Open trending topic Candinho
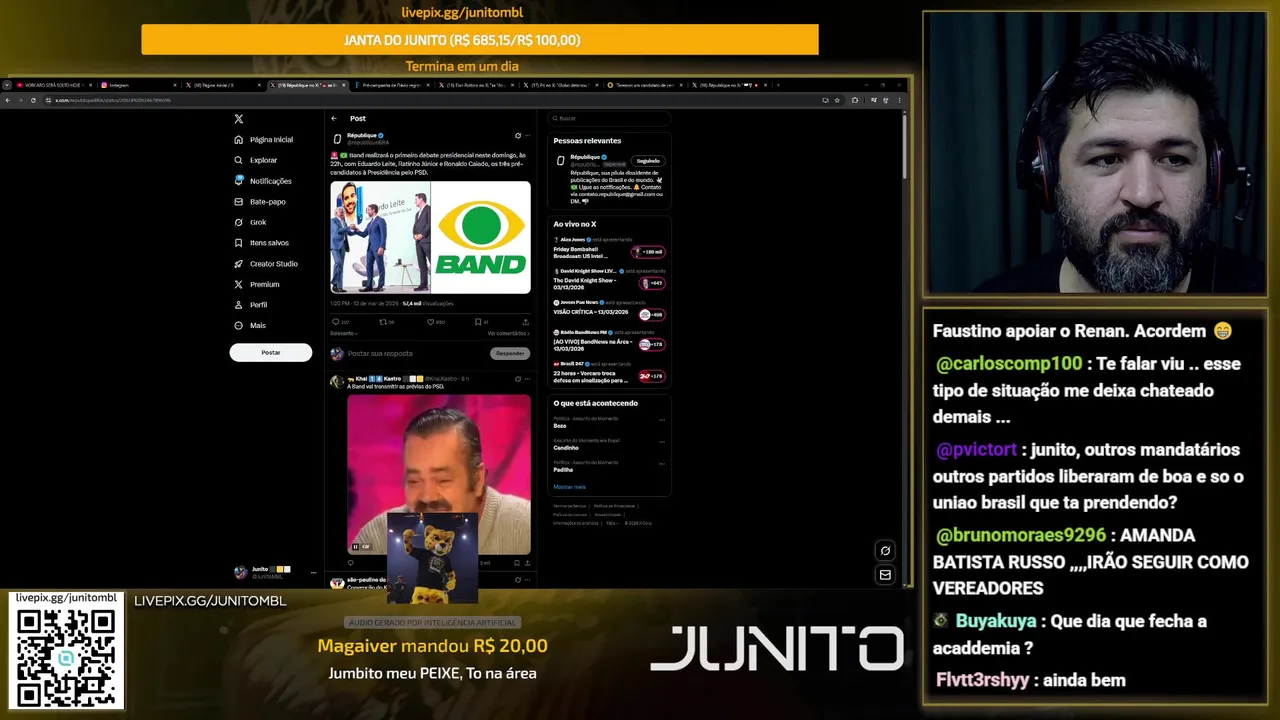The height and width of the screenshot is (720, 1280). tap(566, 447)
